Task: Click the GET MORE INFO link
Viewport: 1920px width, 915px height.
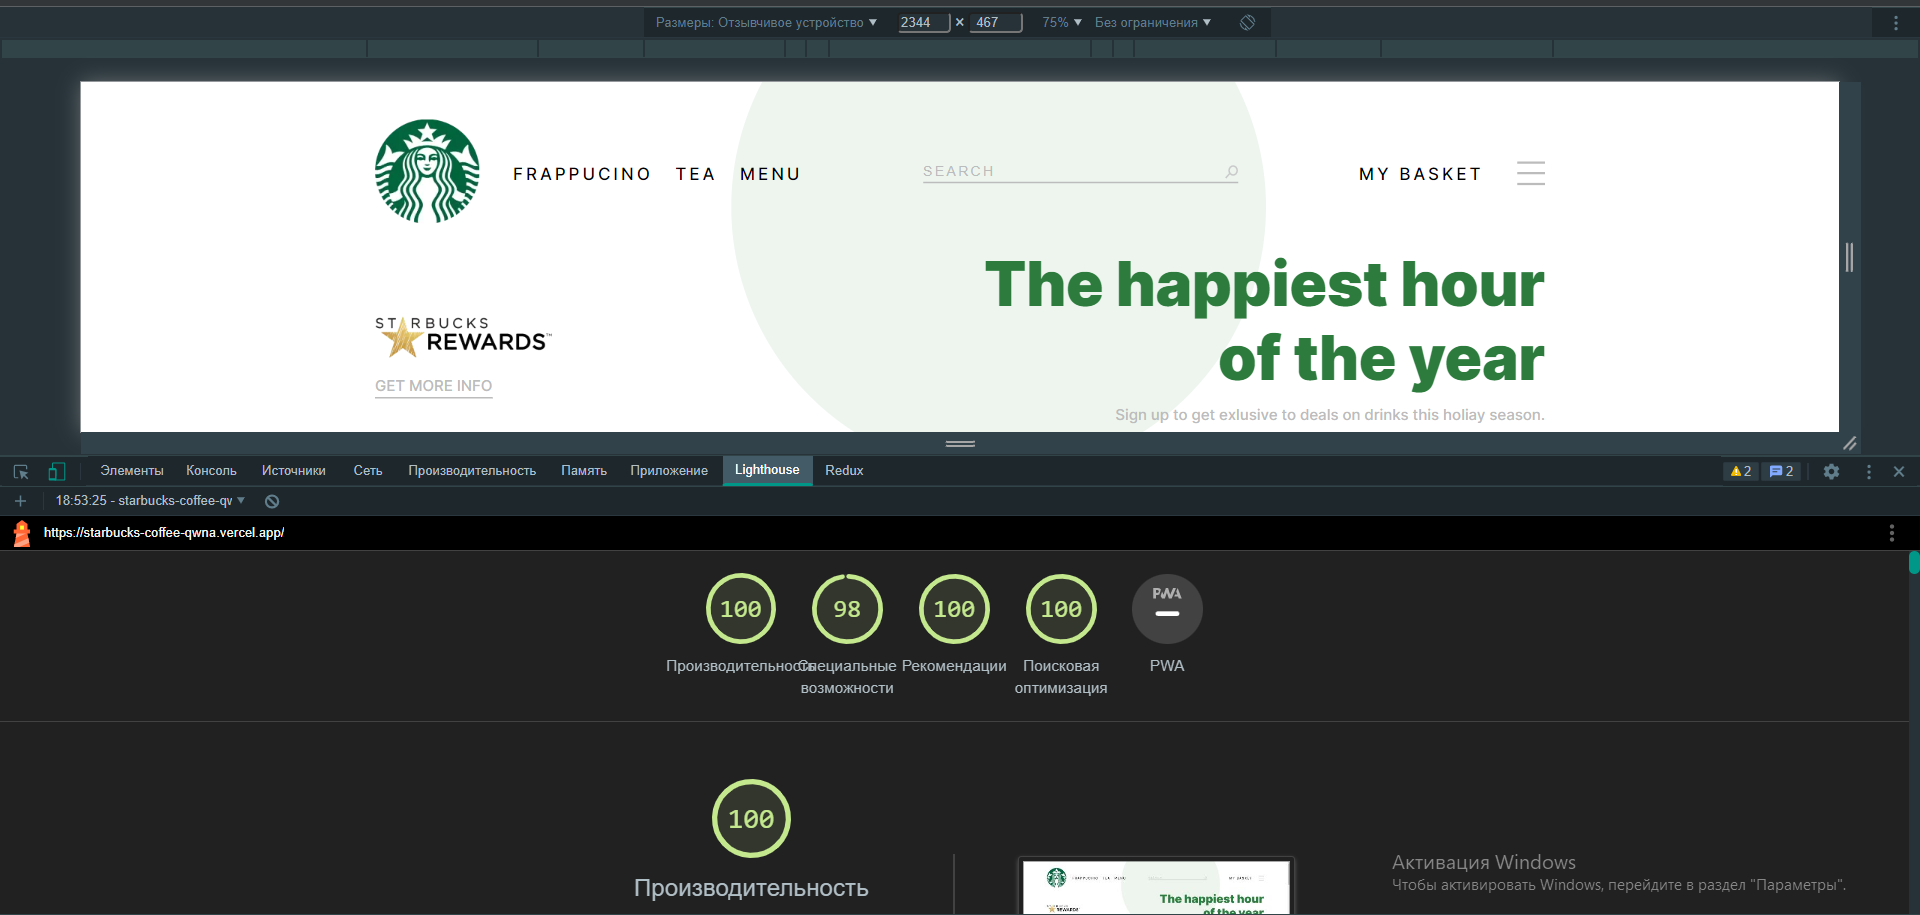Action: click(433, 386)
